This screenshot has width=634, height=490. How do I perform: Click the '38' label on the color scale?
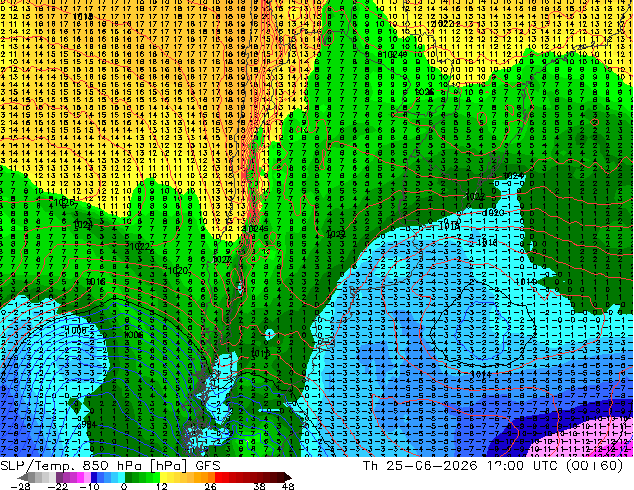pos(260,486)
